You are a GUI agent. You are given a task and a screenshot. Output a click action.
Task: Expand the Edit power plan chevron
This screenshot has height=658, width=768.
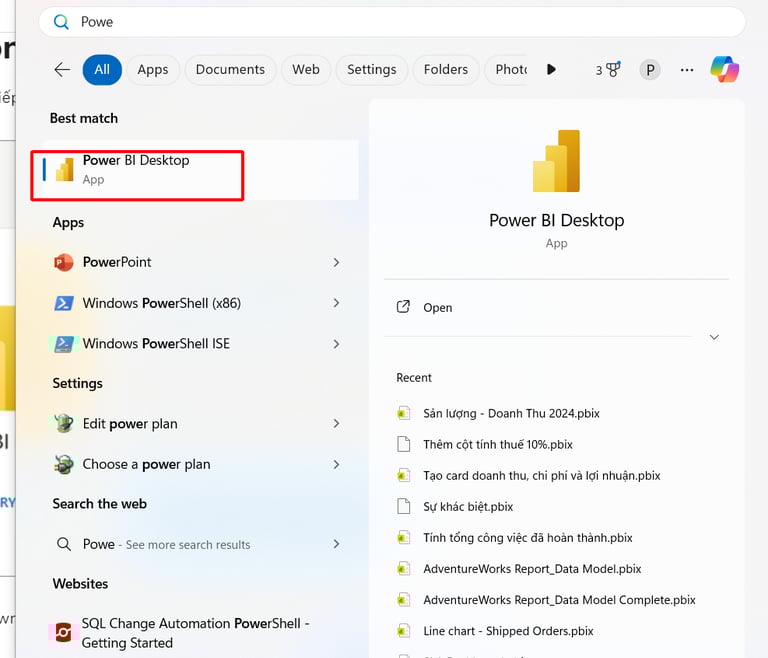[336, 423]
